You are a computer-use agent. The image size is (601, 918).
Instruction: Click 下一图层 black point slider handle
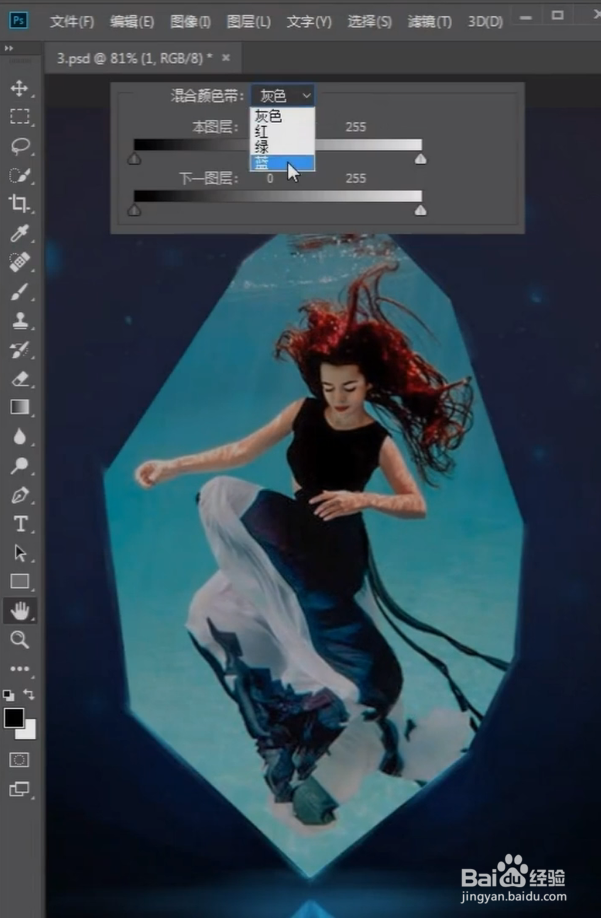[x=135, y=210]
